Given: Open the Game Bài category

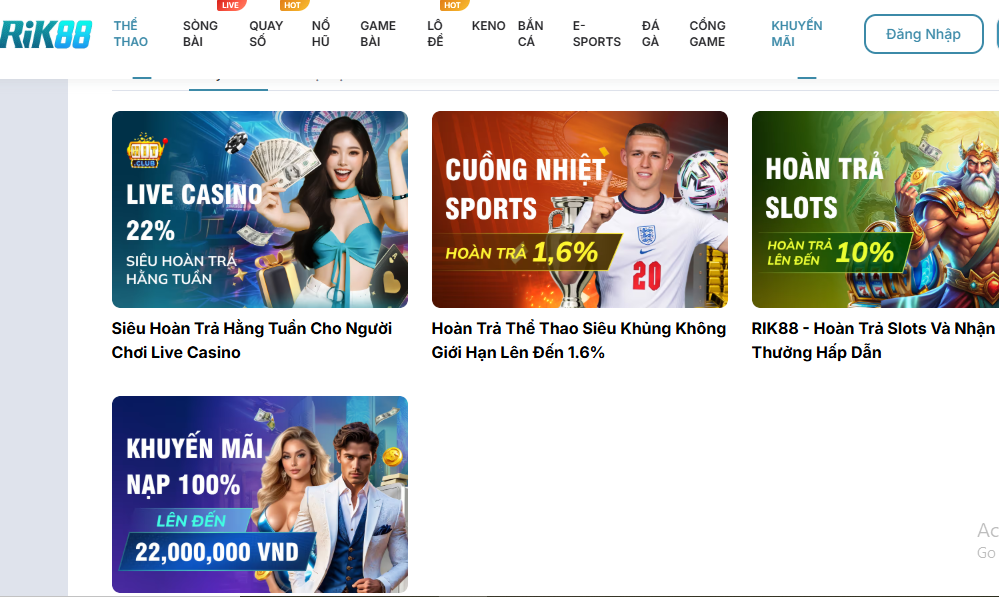Looking at the screenshot, I should tap(378, 34).
